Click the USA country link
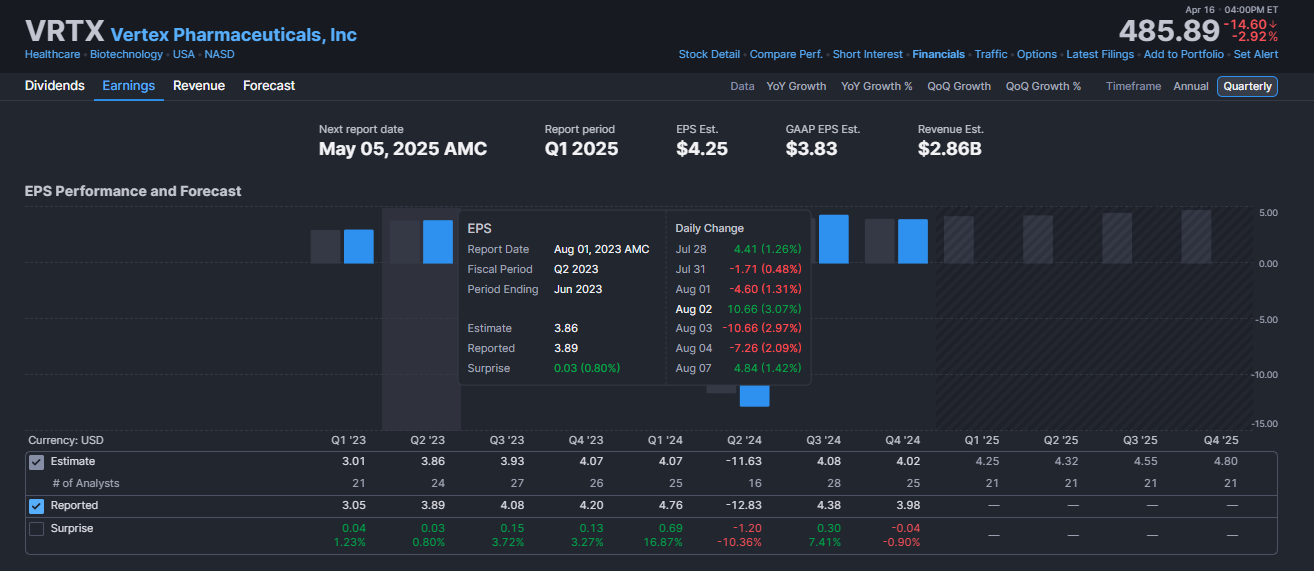This screenshot has height=571, width=1314. click(x=184, y=55)
